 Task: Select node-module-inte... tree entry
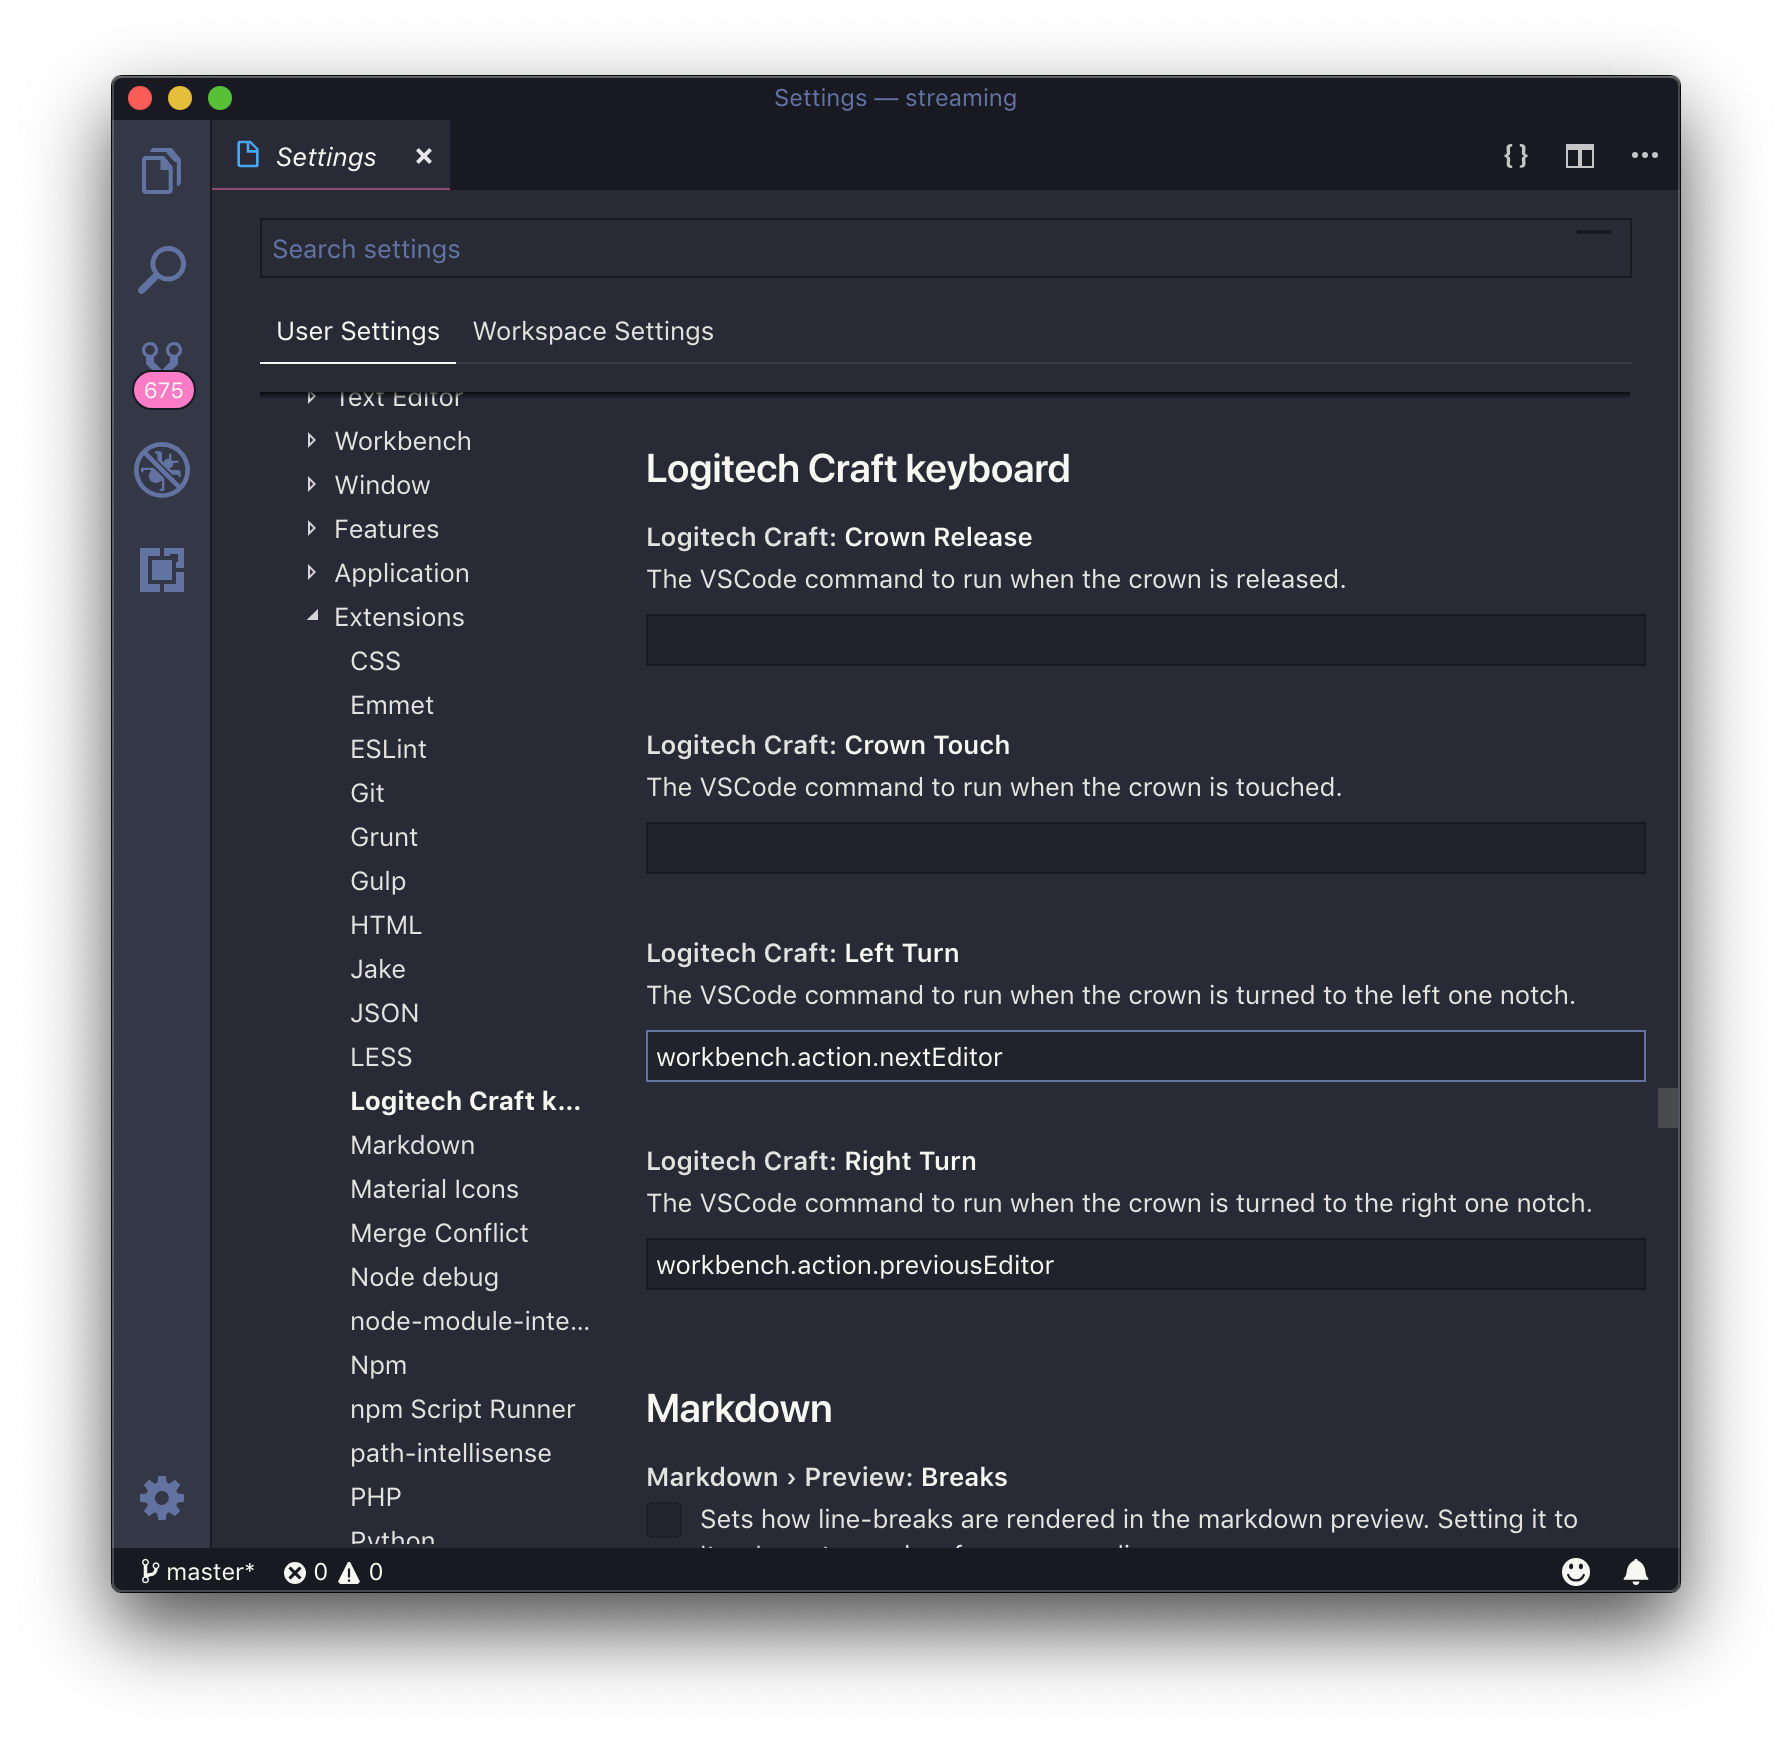[470, 1321]
